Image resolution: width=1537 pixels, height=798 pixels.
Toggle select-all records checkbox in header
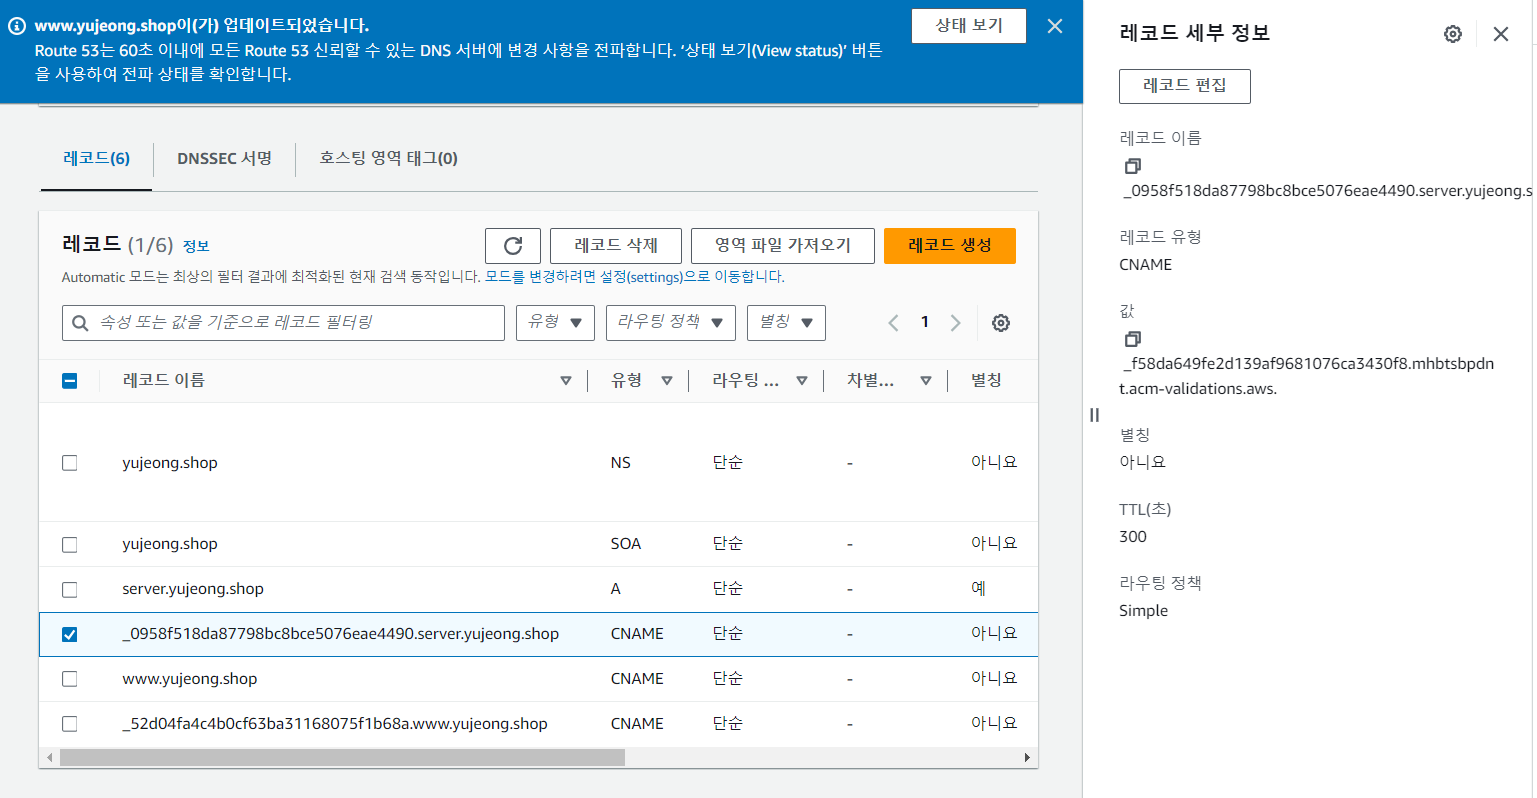[69, 380]
